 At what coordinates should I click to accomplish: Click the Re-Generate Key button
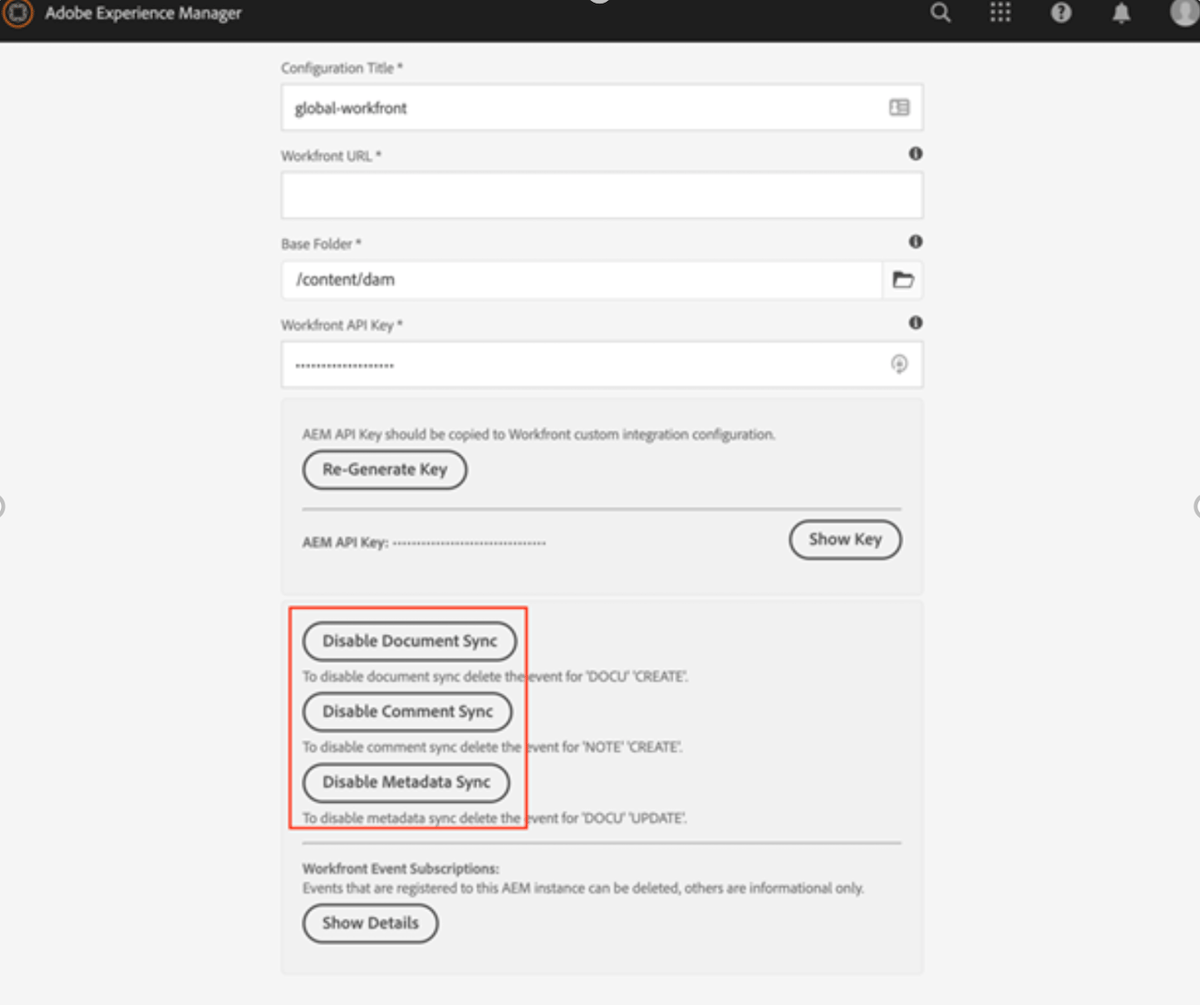tap(384, 469)
